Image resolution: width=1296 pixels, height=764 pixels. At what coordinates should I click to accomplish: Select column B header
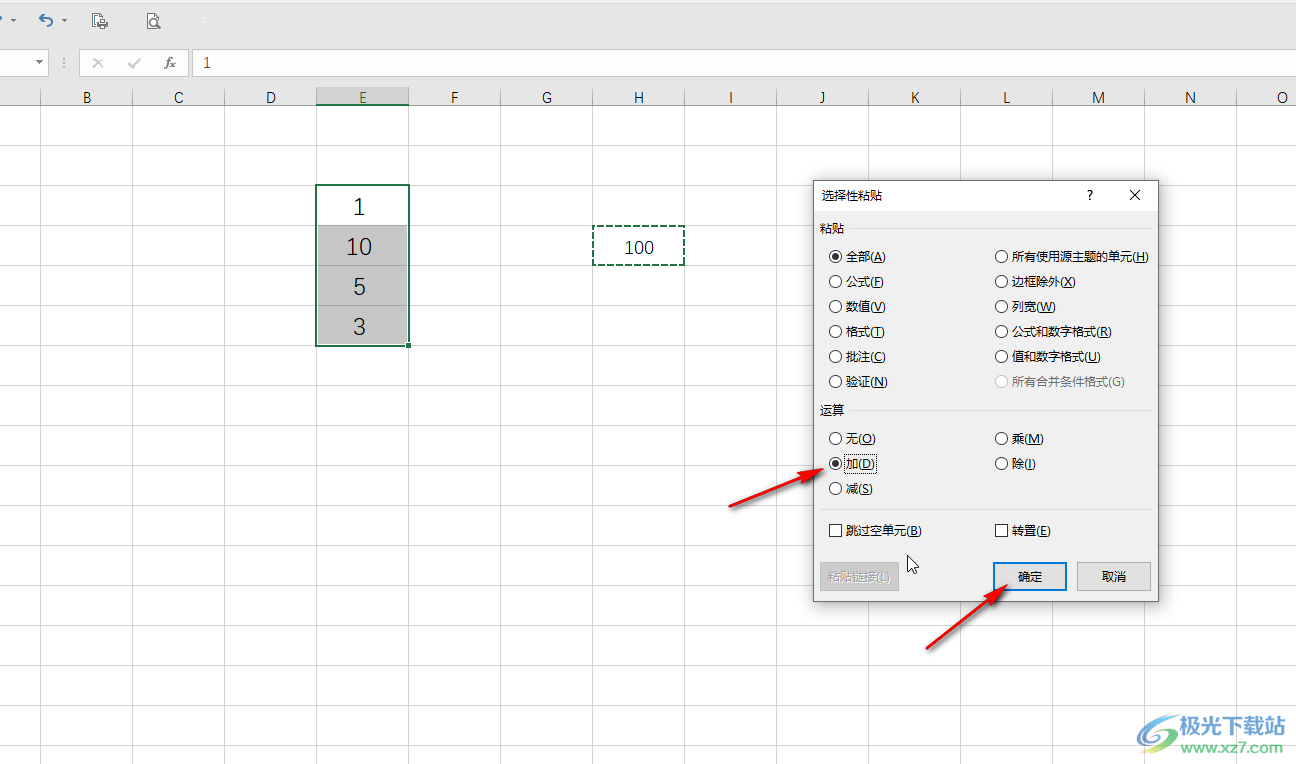click(87, 97)
